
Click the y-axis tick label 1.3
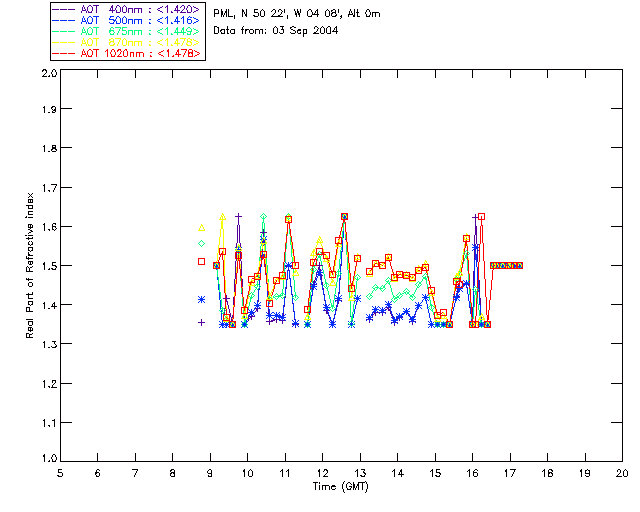click(x=49, y=344)
